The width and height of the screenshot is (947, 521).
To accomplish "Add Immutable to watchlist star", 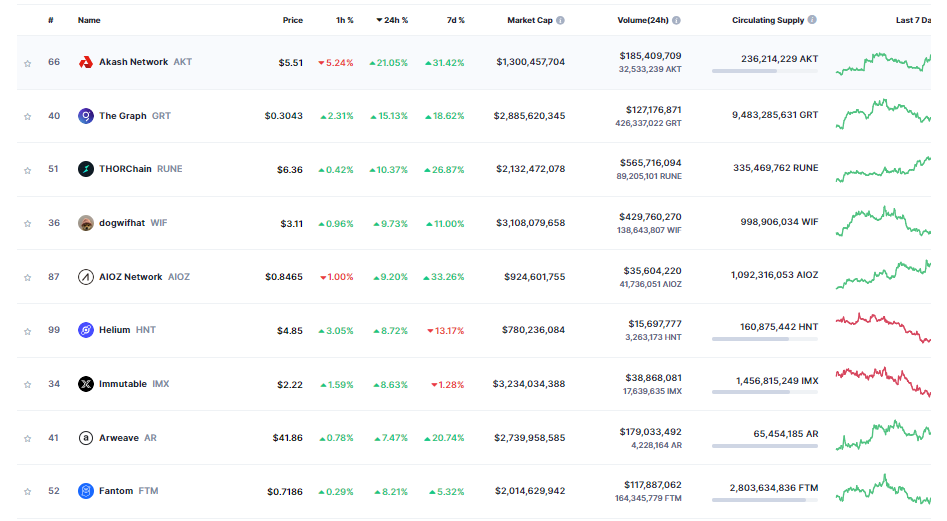I will (27, 385).
